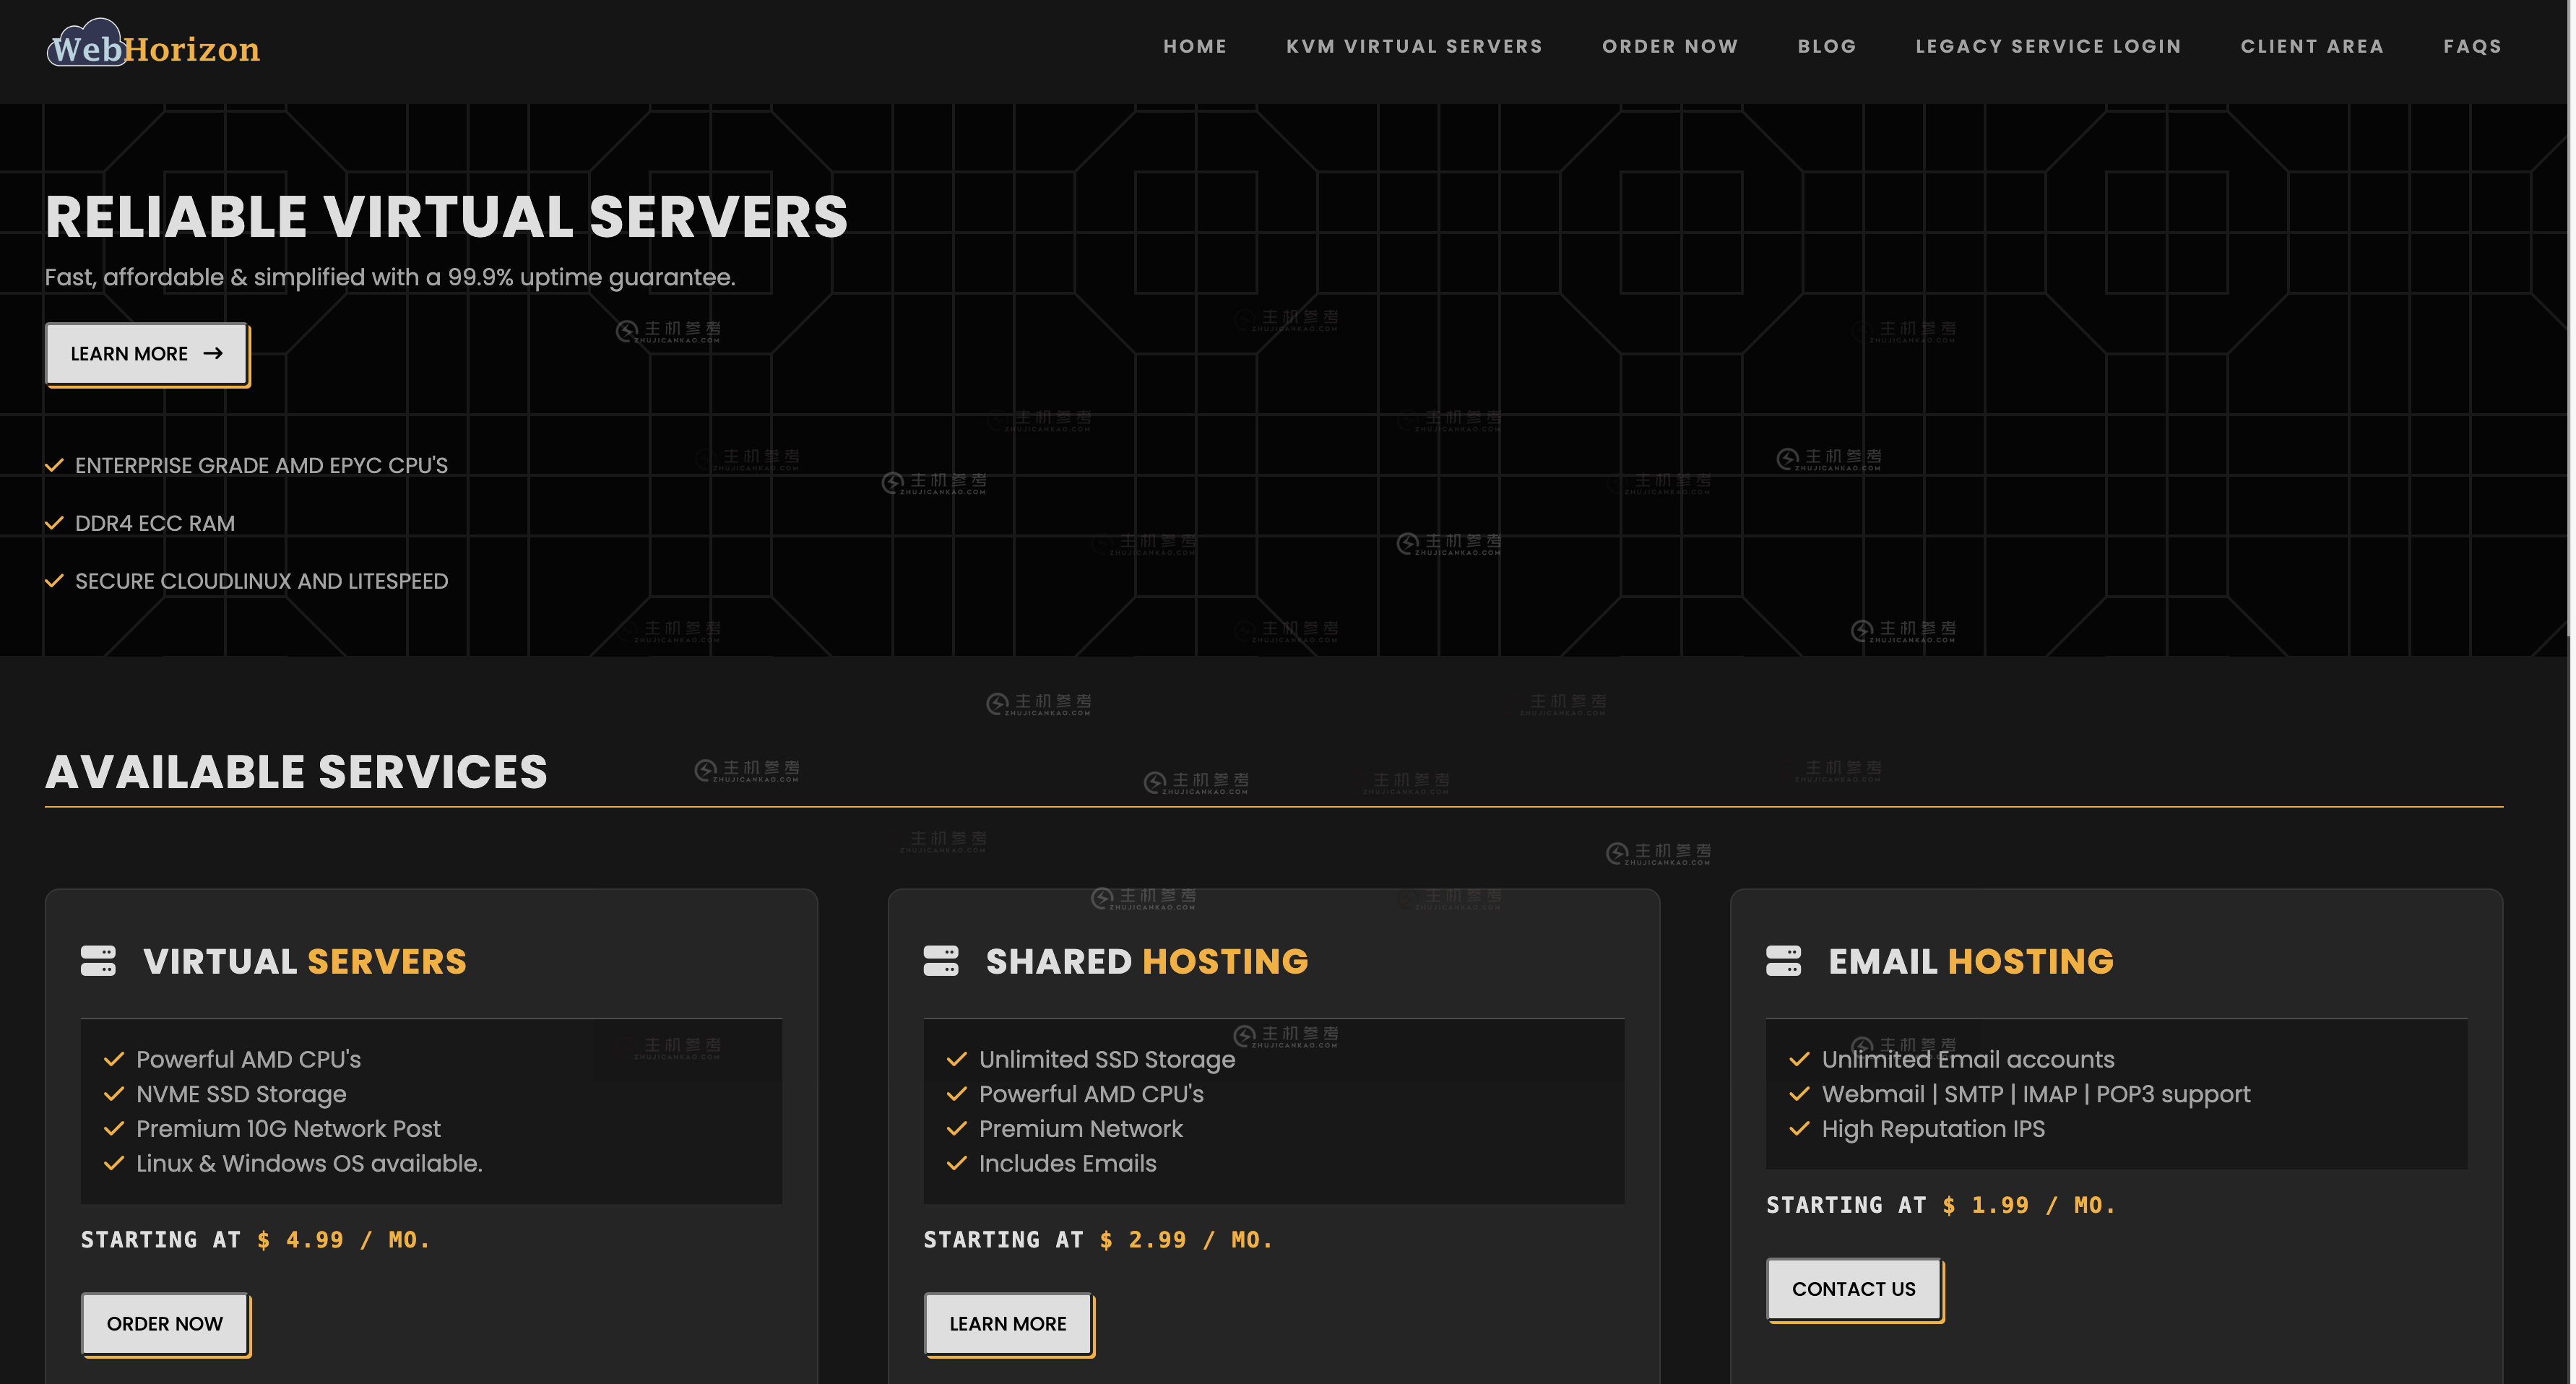
Task: Open Legacy Service Login link
Action: [2047, 46]
